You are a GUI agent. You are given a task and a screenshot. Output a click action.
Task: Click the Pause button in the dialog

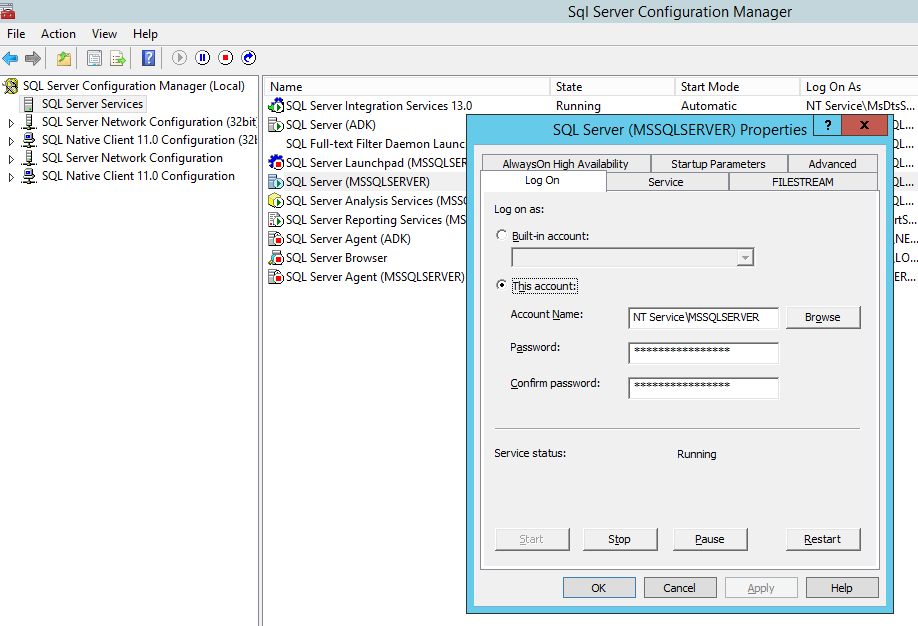coord(710,539)
